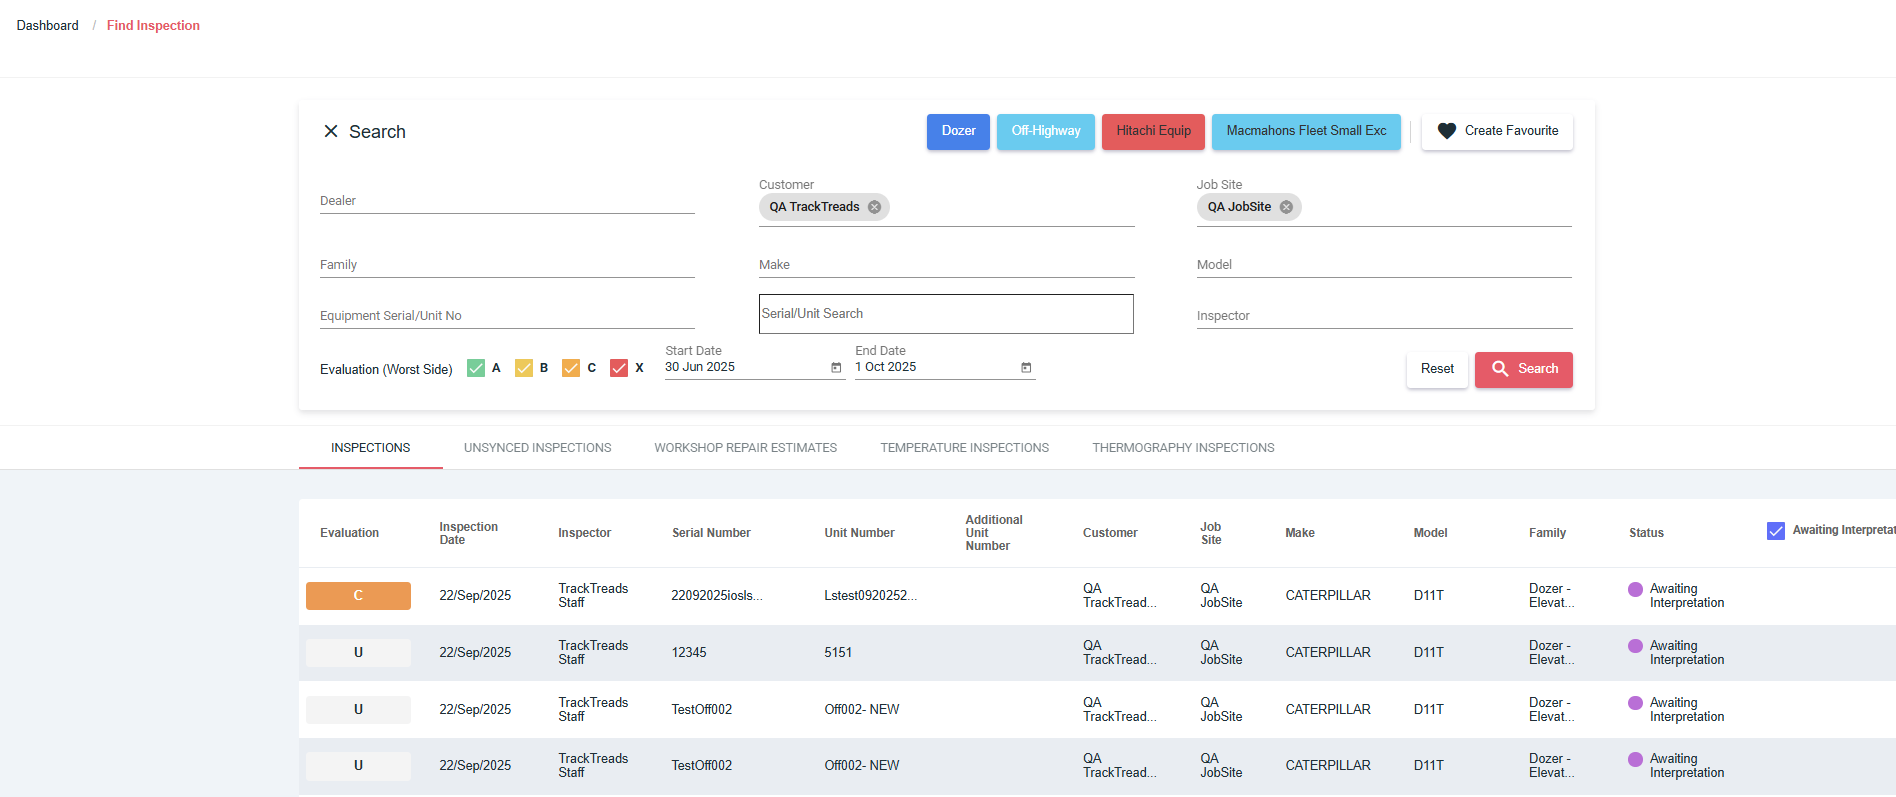
Task: Remove the QA JobSite chip
Action: 1286,207
